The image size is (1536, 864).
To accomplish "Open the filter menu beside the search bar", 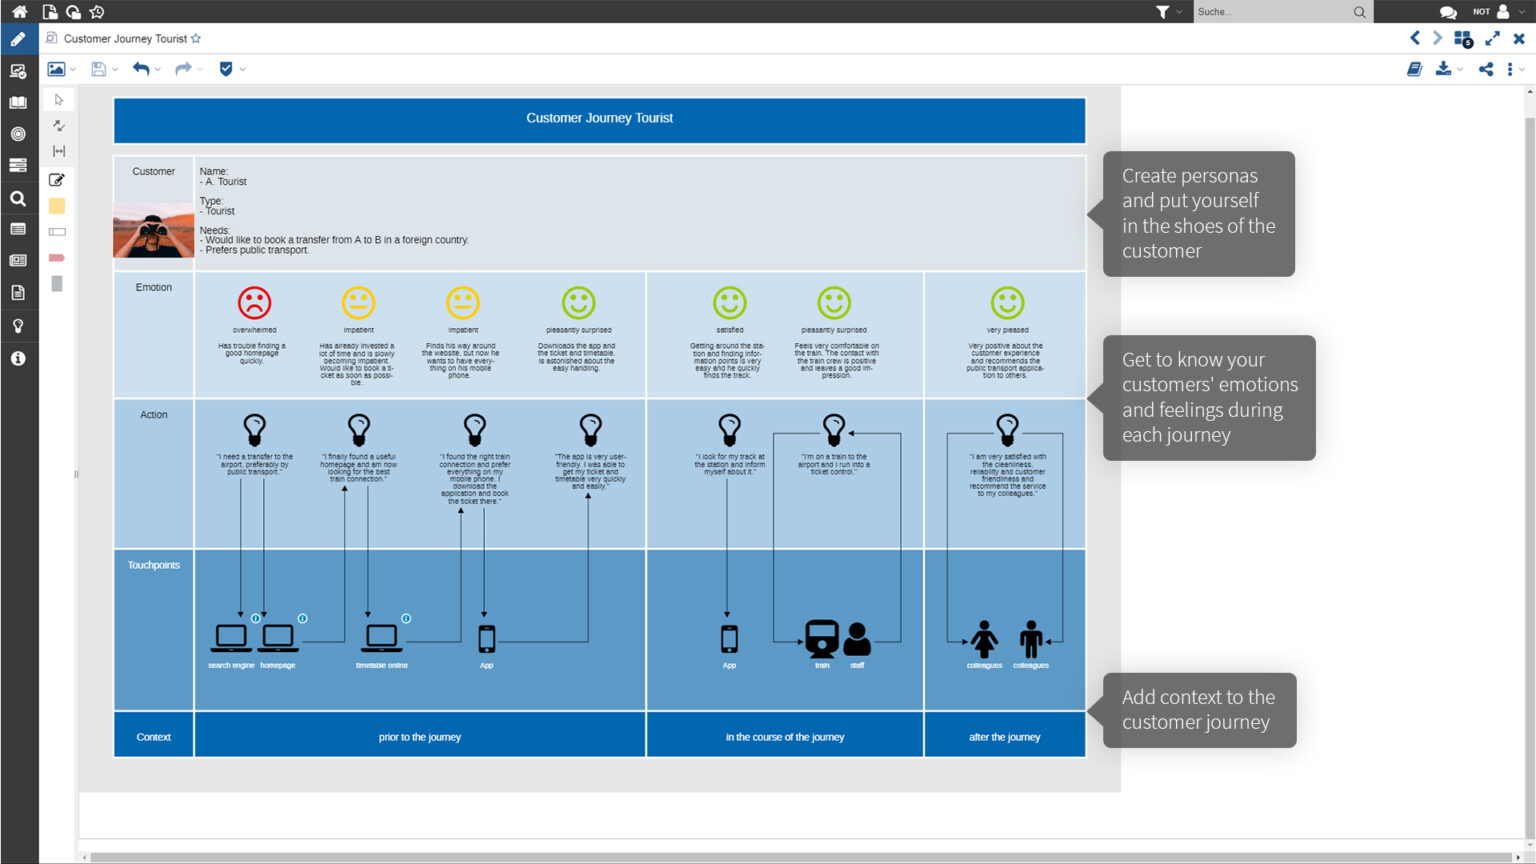I will pos(1162,11).
